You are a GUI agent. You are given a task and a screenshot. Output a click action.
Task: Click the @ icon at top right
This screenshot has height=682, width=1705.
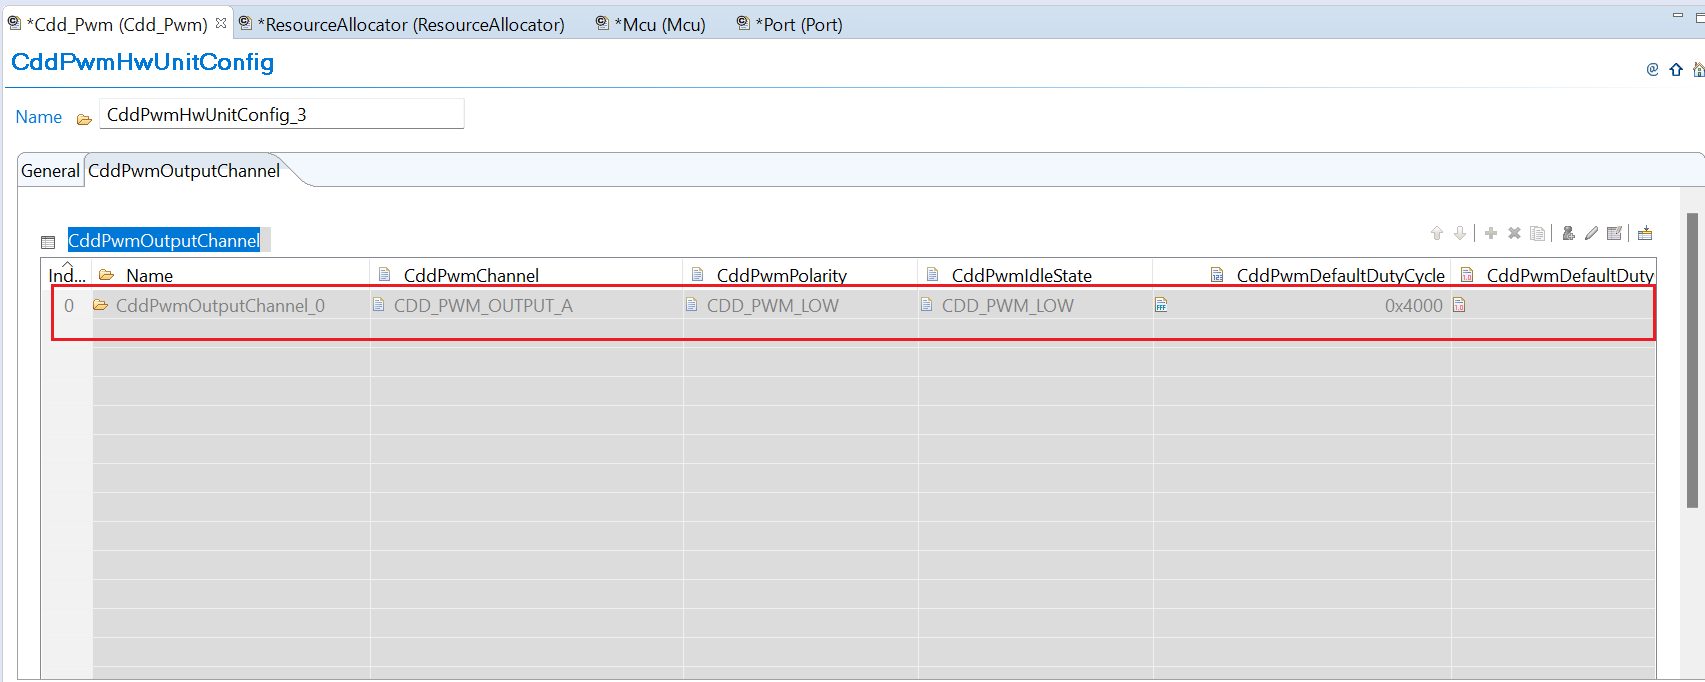(1652, 69)
